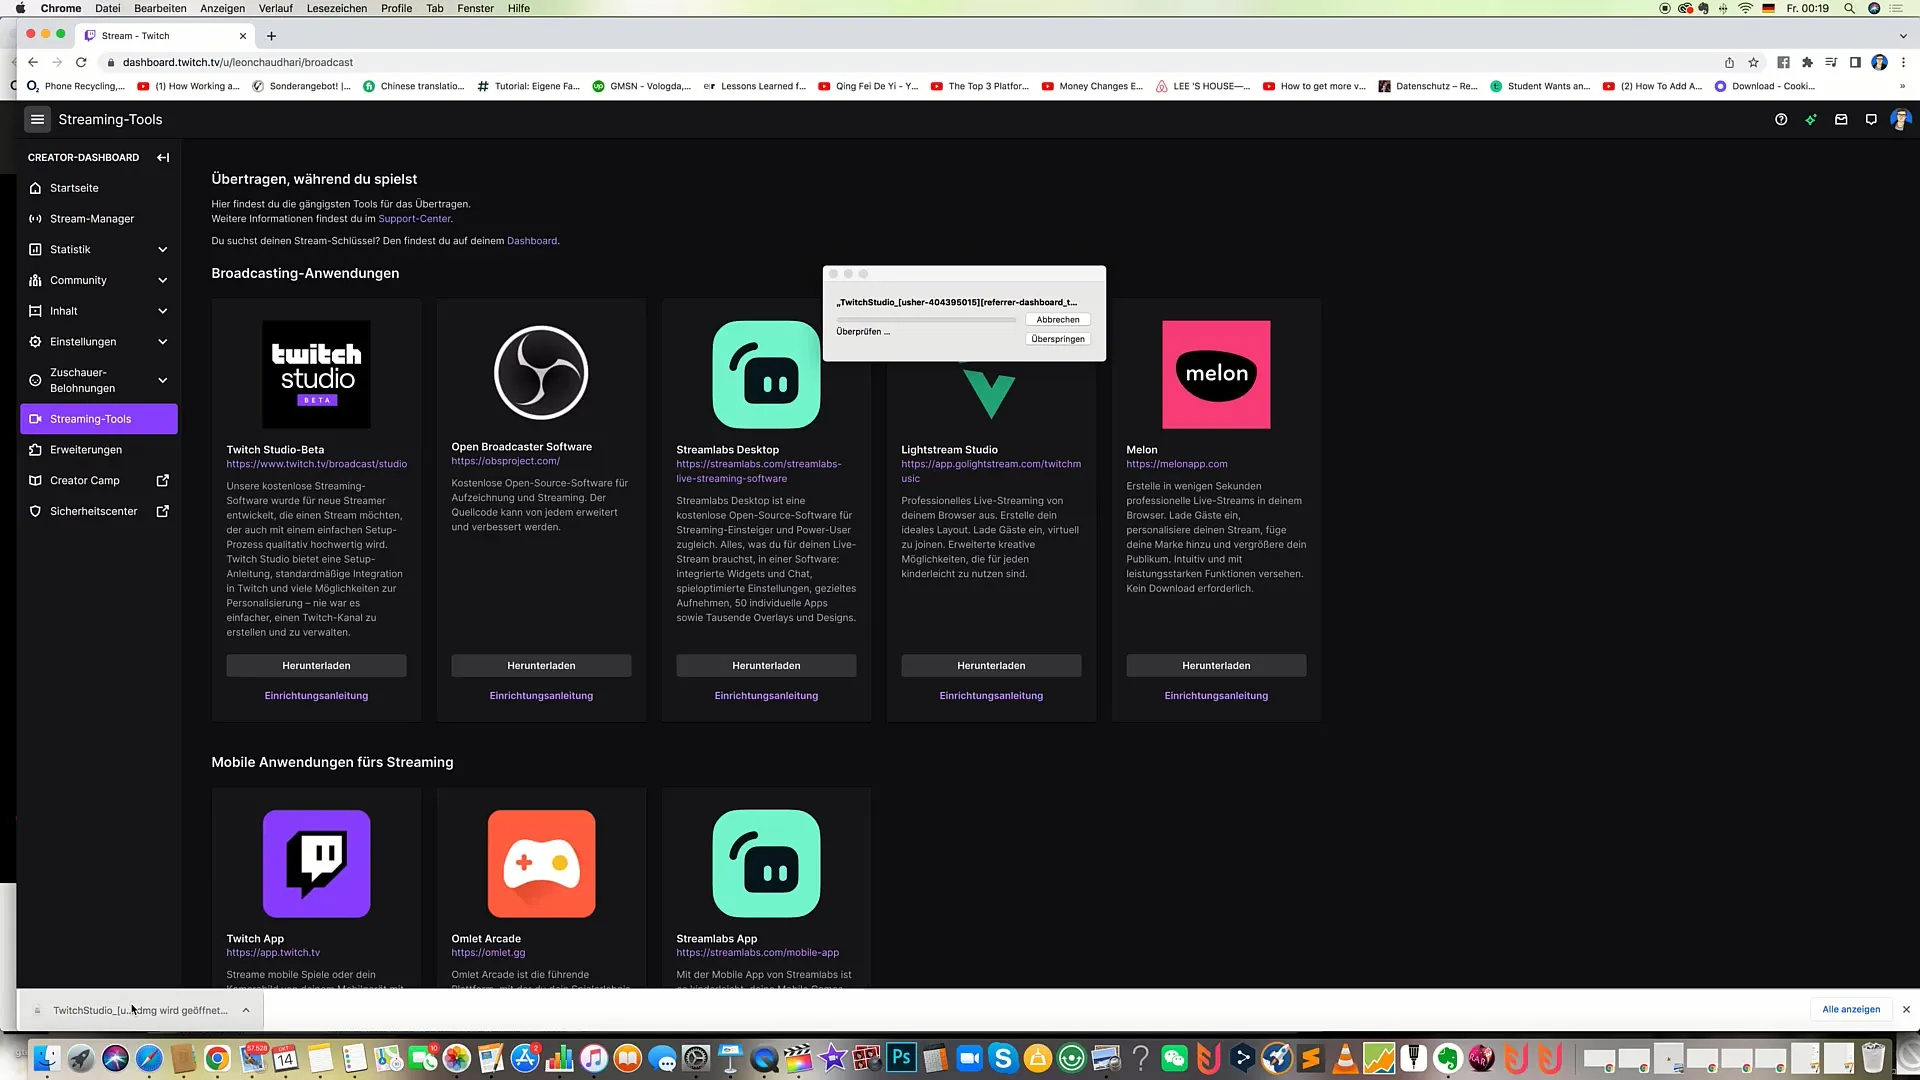This screenshot has height=1080, width=1920.
Task: Open the melonapp.com link
Action: pos(1176,464)
